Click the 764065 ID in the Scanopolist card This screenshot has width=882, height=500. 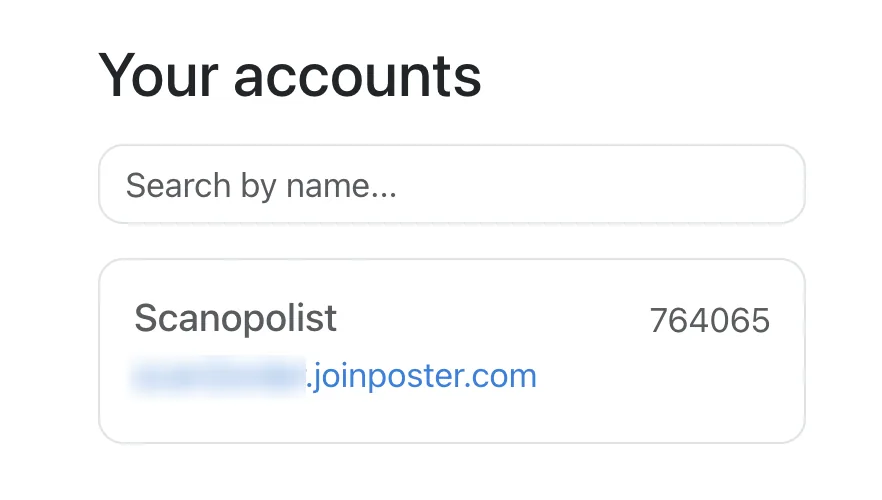coord(709,321)
